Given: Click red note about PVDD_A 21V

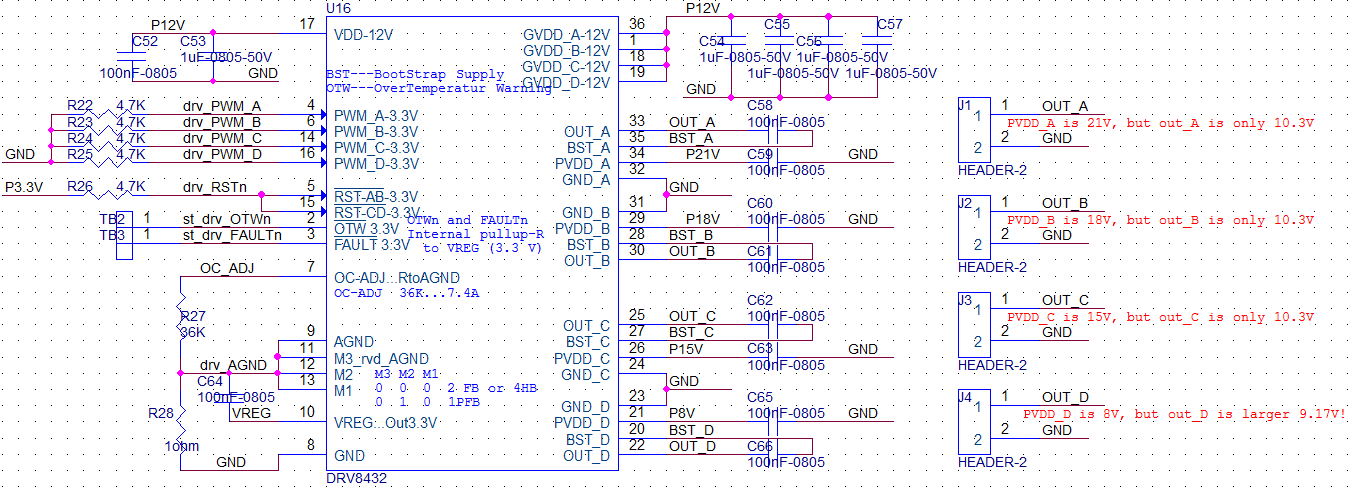Looking at the screenshot, I should [1160, 122].
